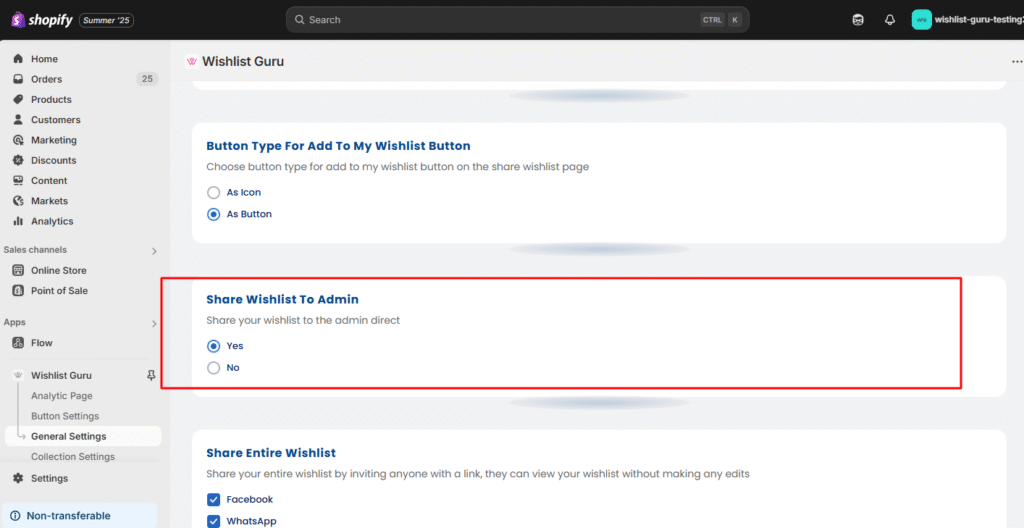
Task: Select the As Icon radio button
Action: [x=214, y=193]
